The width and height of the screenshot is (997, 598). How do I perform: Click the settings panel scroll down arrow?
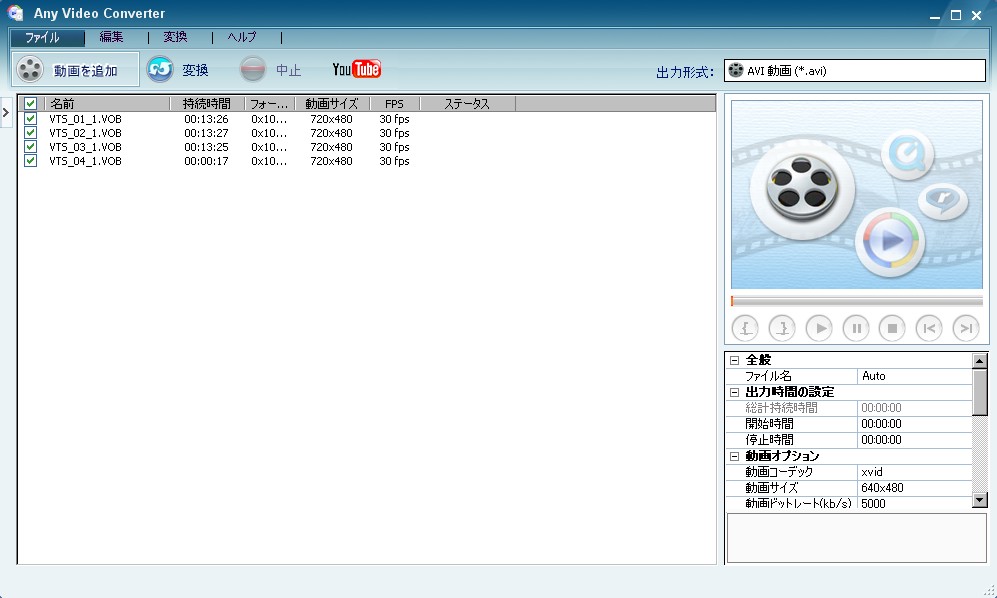click(x=980, y=500)
